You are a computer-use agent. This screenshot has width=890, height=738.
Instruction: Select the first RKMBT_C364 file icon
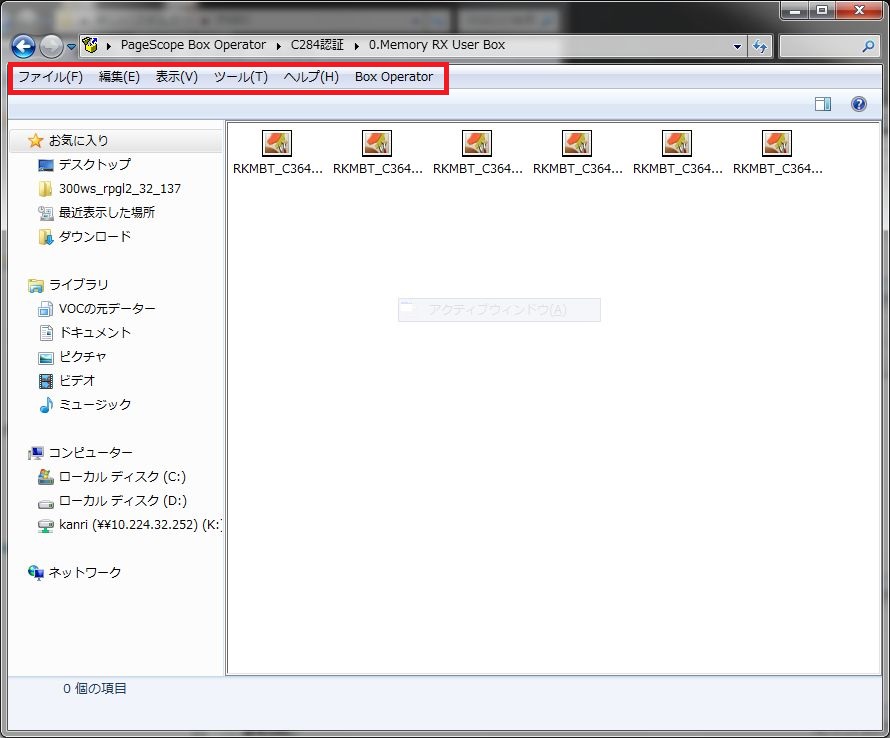[277, 143]
